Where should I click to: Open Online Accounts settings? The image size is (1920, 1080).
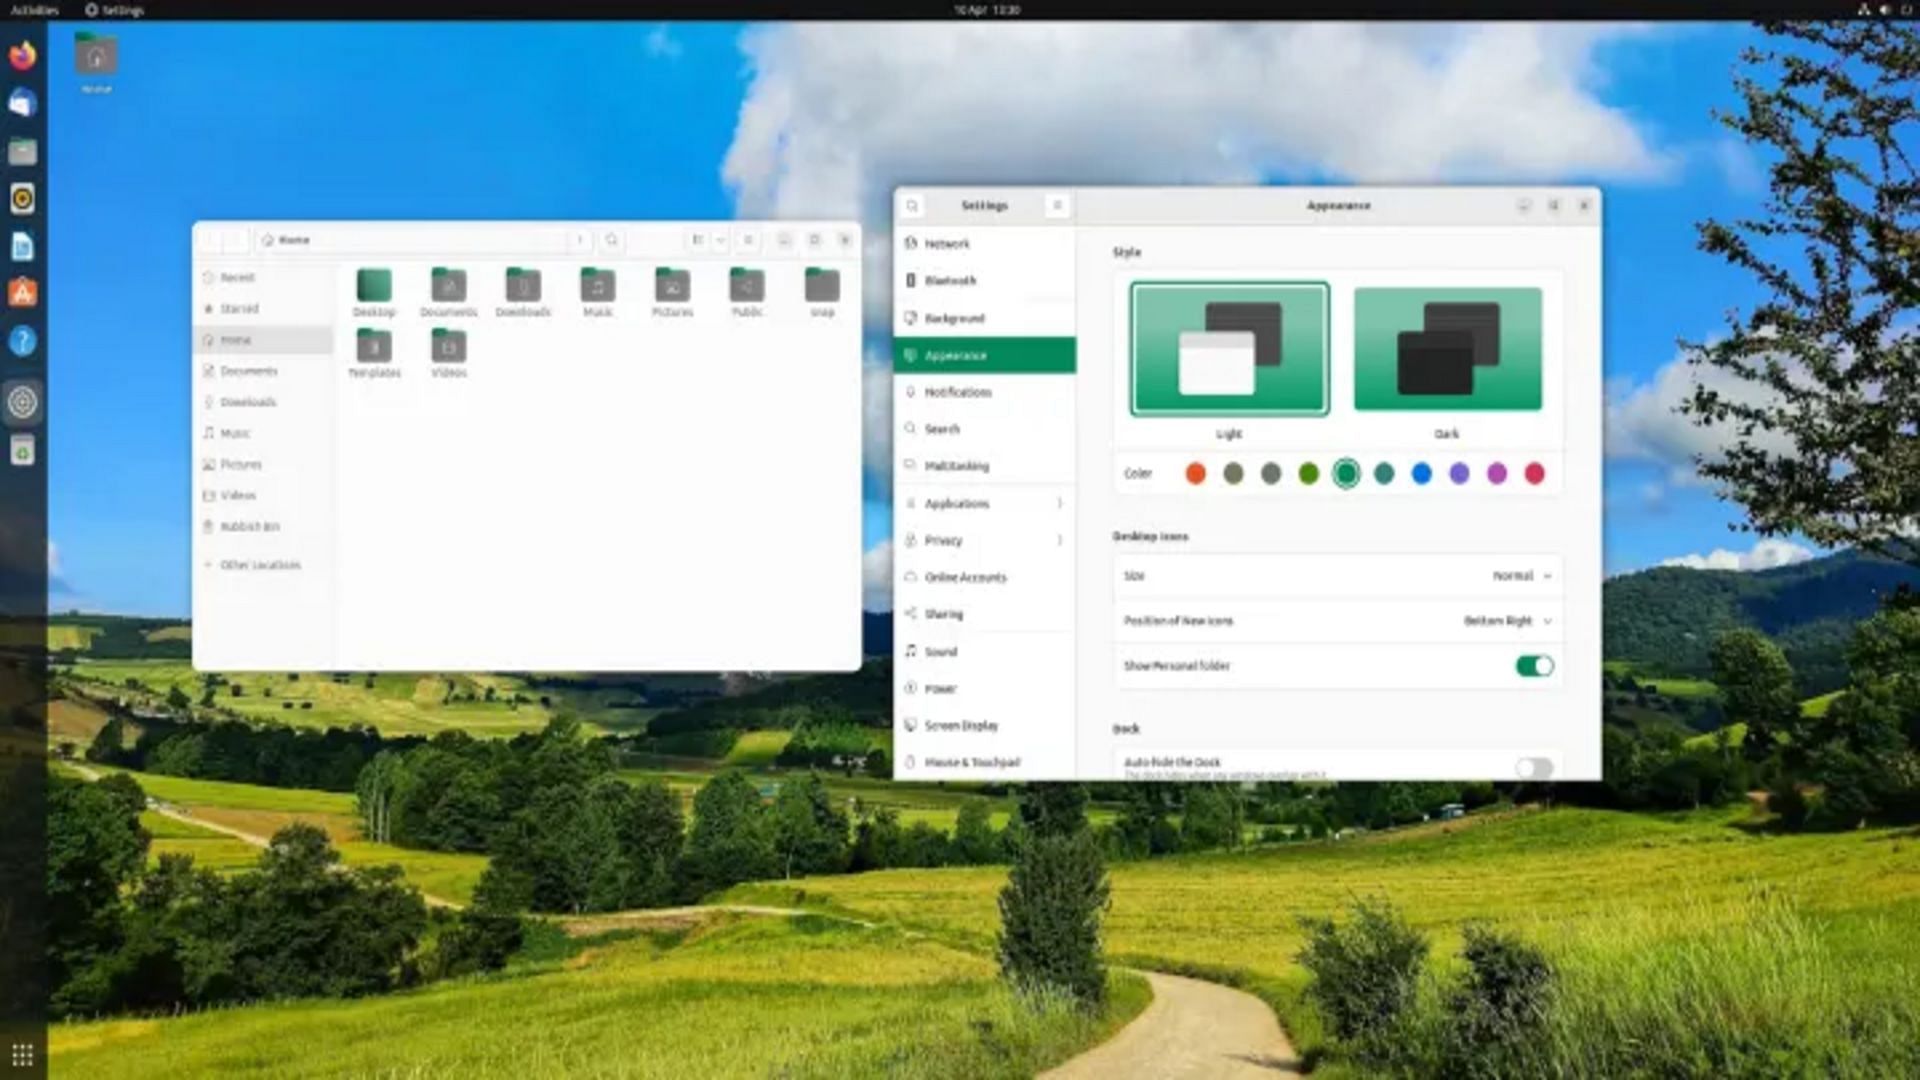985,577
